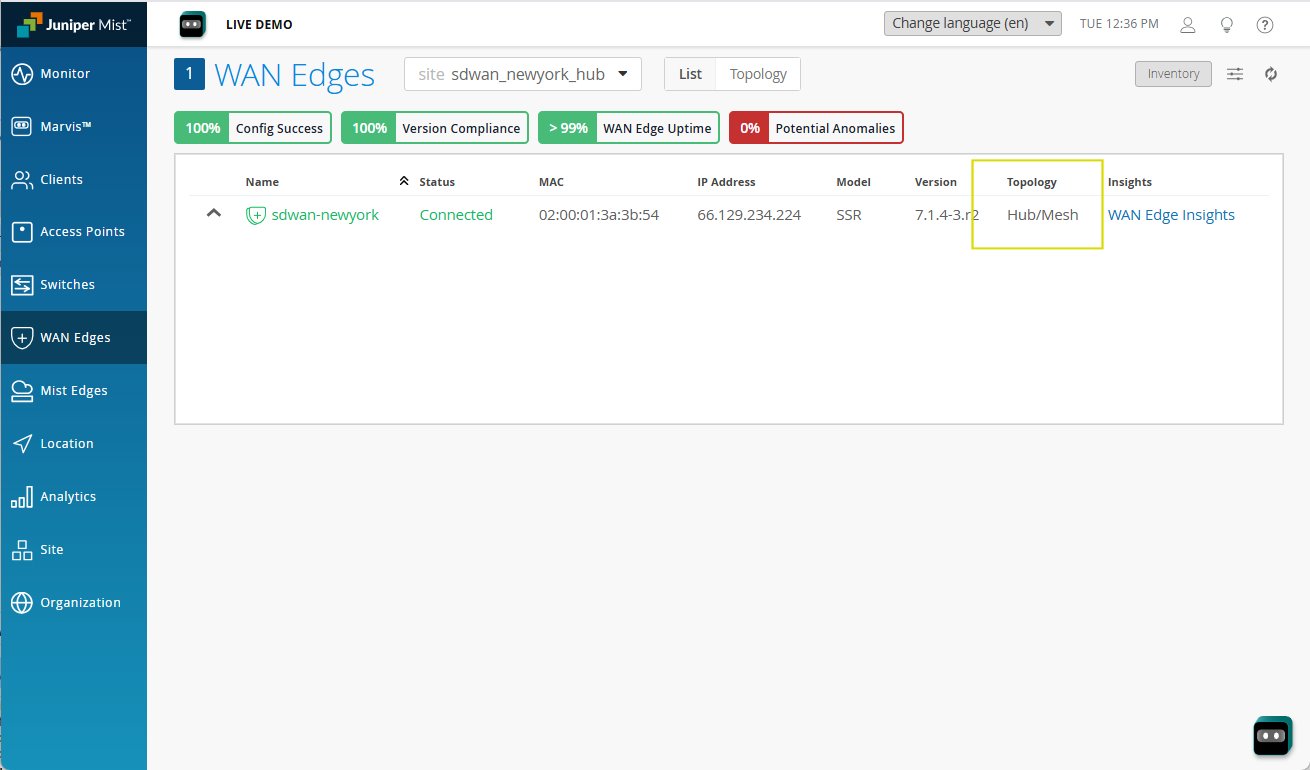This screenshot has height=770, width=1310.
Task: Open Mist Edges section
Action: 73,390
